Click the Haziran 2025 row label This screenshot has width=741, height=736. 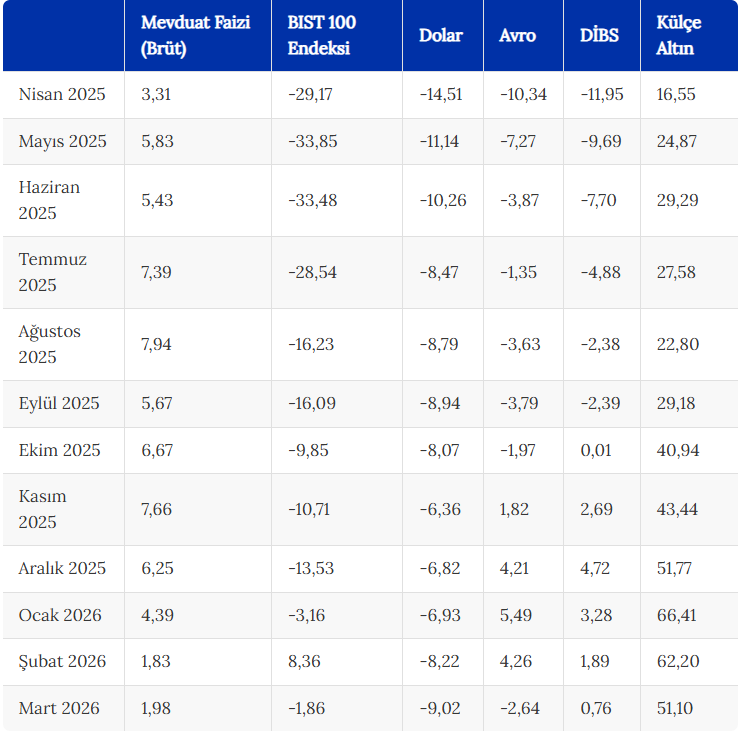49,200
